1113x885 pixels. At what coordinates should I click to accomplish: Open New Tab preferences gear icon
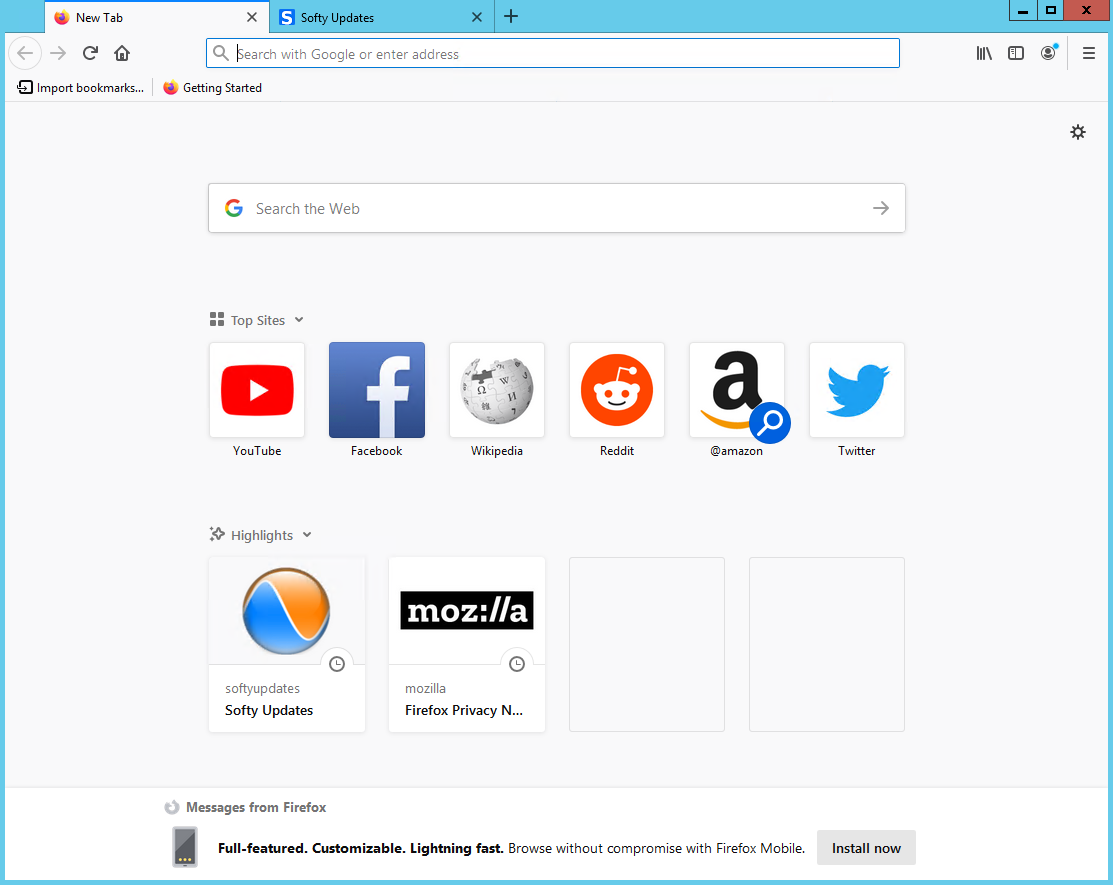[1078, 132]
